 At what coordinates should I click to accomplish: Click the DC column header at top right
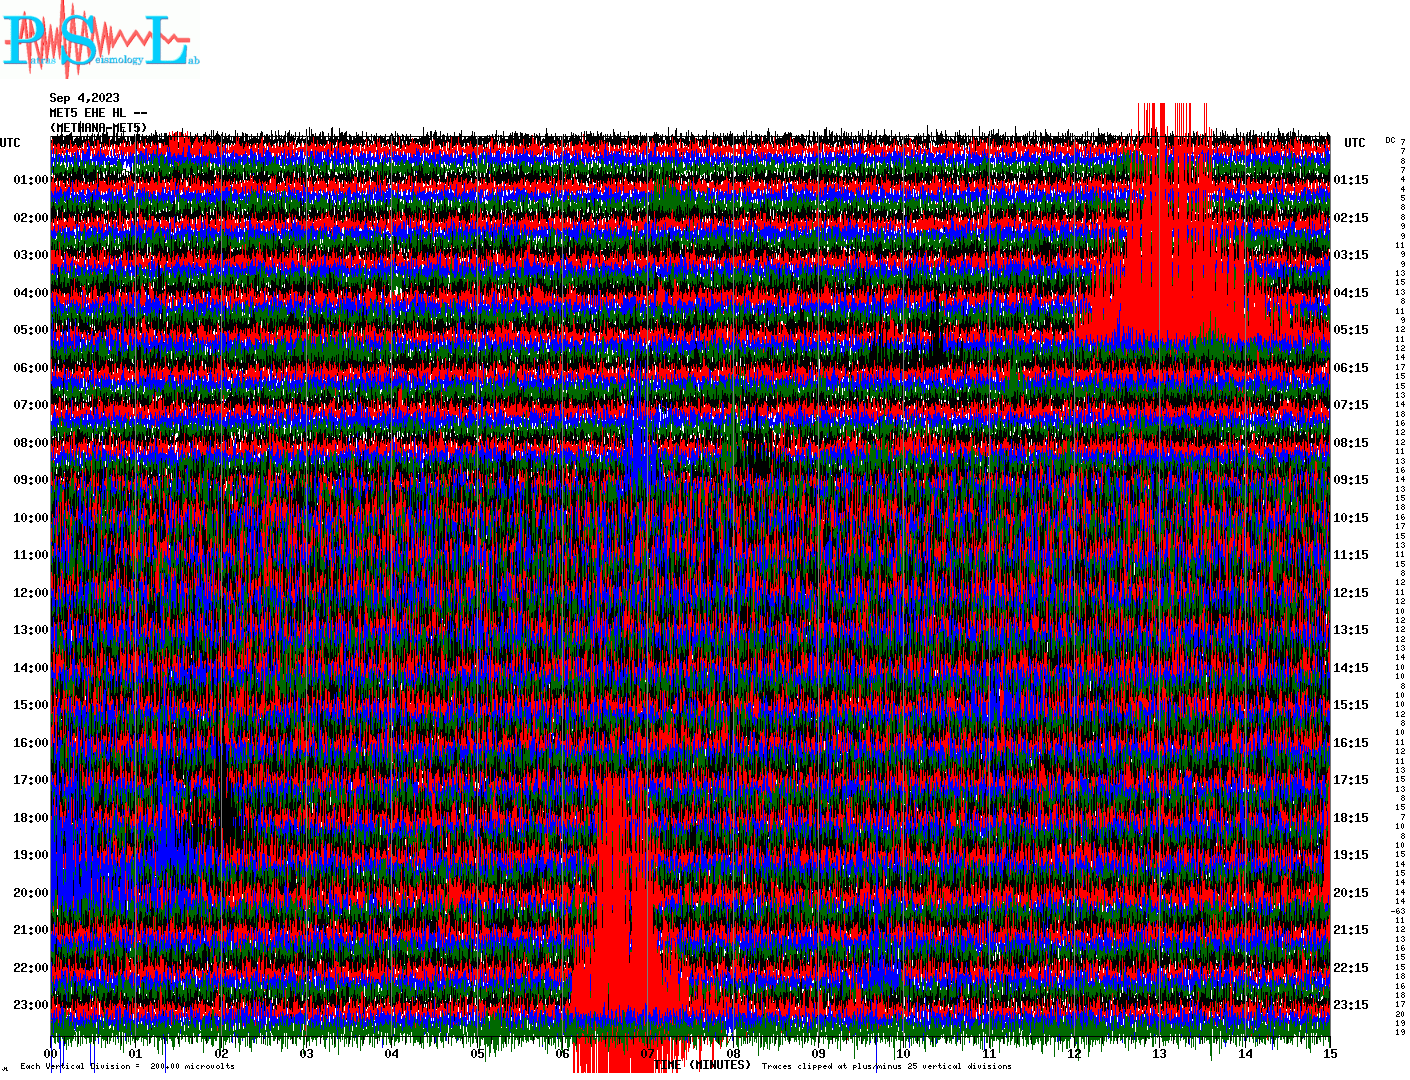pyautogui.click(x=1390, y=140)
